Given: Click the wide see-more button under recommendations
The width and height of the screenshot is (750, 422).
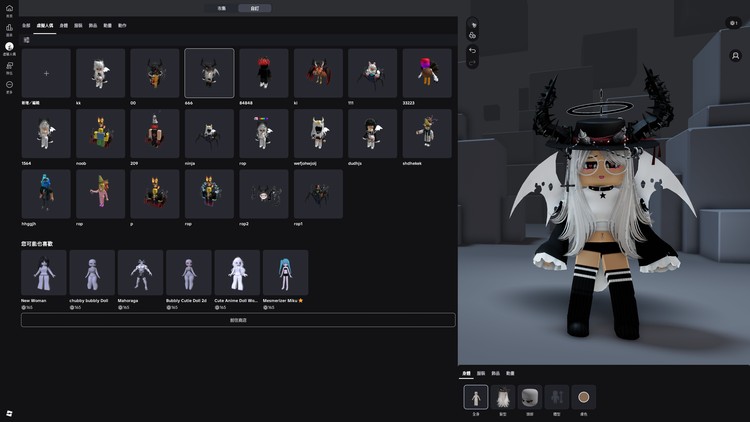Looking at the screenshot, I should click(x=238, y=320).
